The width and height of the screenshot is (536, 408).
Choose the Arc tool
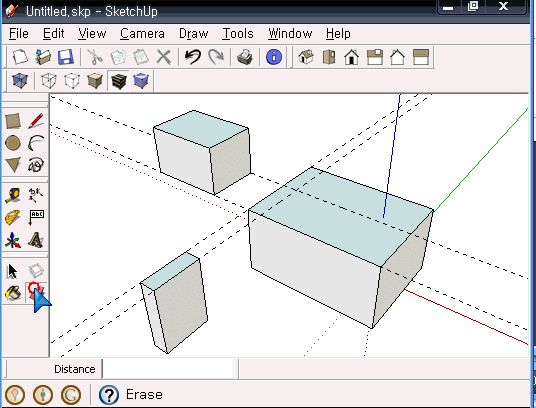pyautogui.click(x=36, y=143)
